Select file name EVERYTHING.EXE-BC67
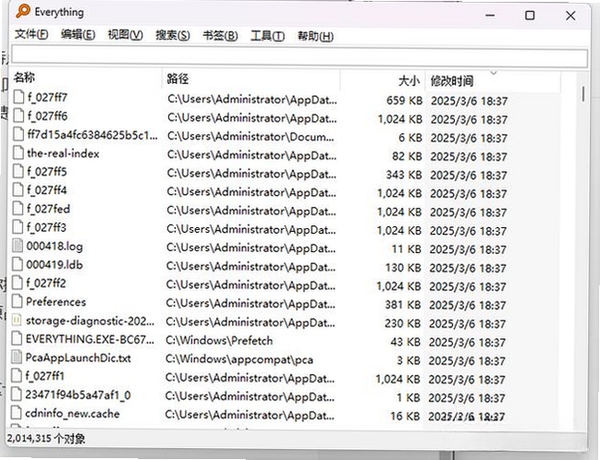This screenshot has width=600, height=460. pyautogui.click(x=90, y=339)
